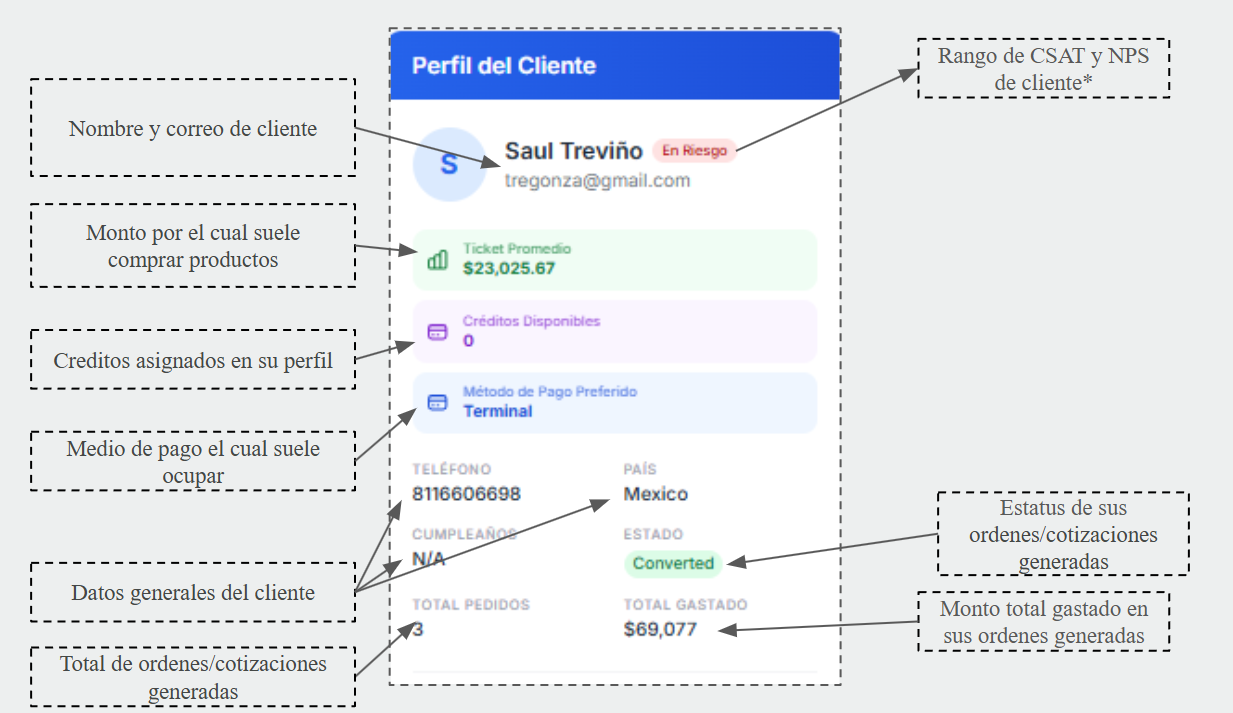Click the Terminal payment method value
This screenshot has width=1233, height=713.
coord(497,411)
